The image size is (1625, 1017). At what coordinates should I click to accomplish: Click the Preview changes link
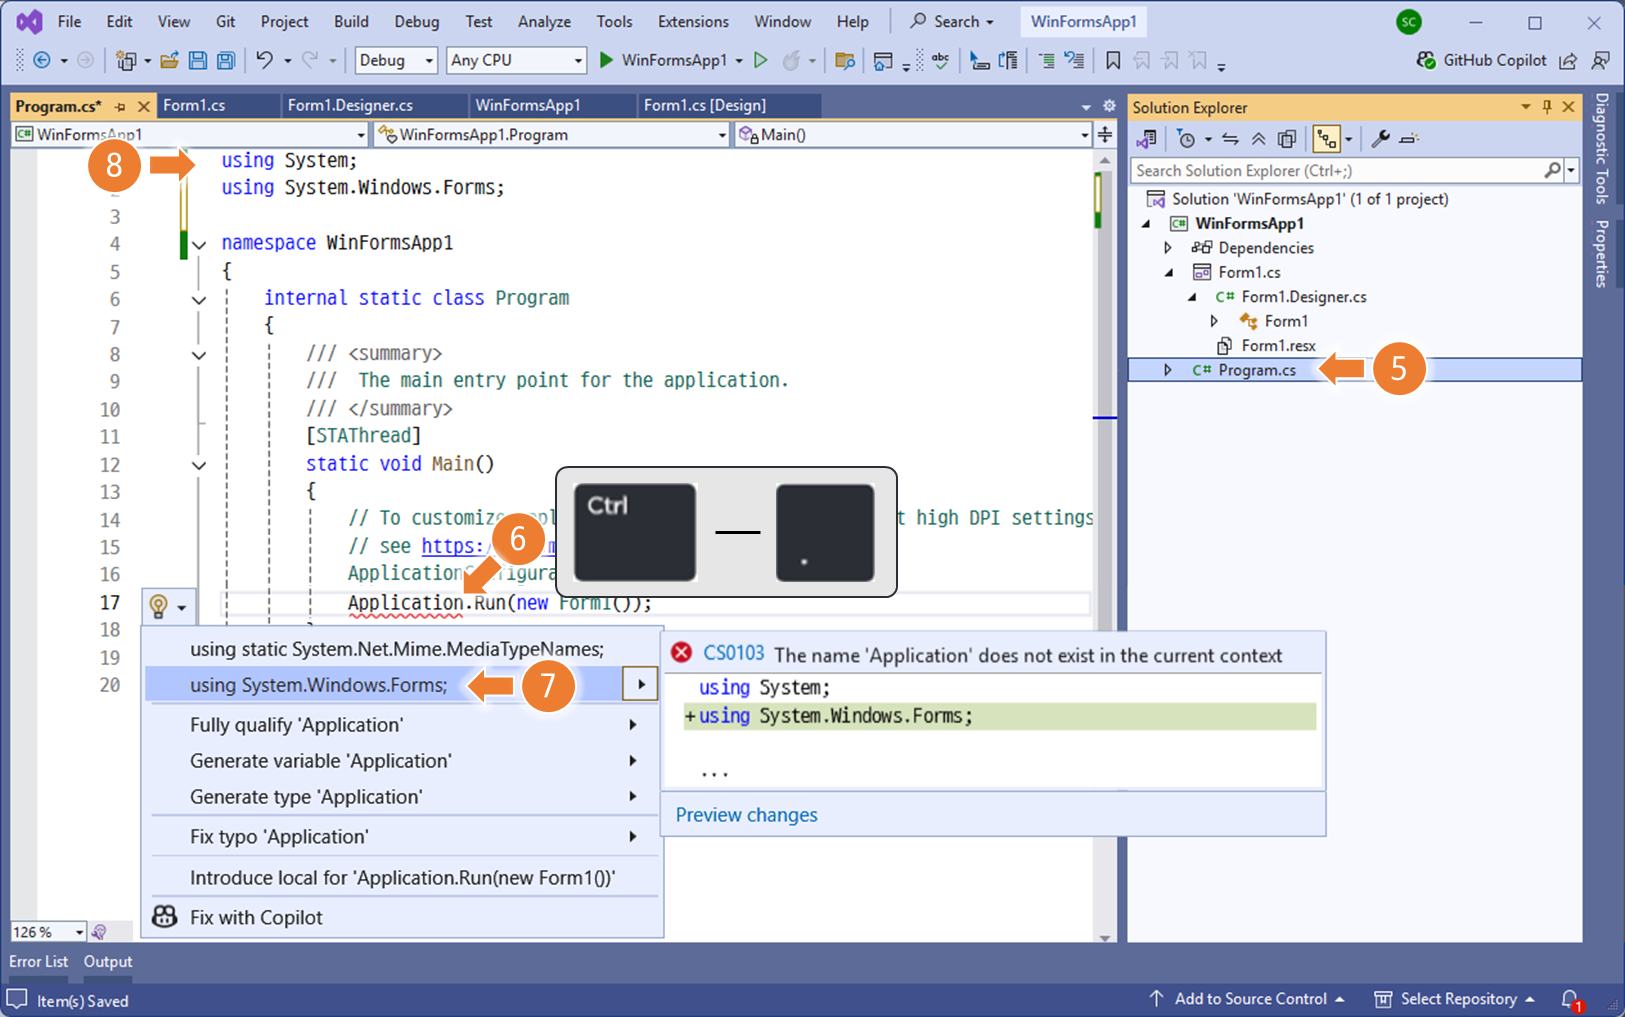tap(746, 815)
